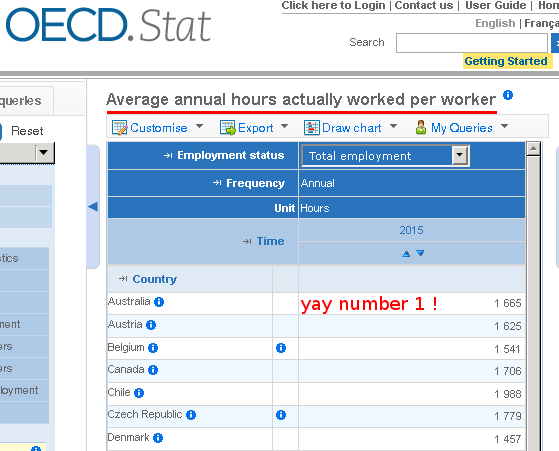Open the info icon next to Australia
This screenshot has height=451, width=559.
159,302
